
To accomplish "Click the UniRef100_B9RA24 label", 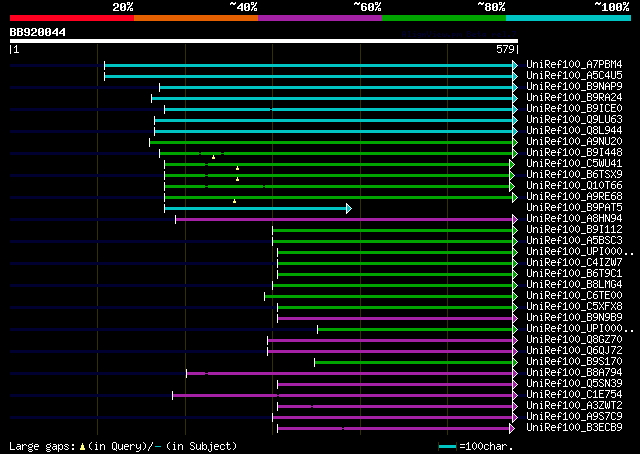I will coord(574,98).
